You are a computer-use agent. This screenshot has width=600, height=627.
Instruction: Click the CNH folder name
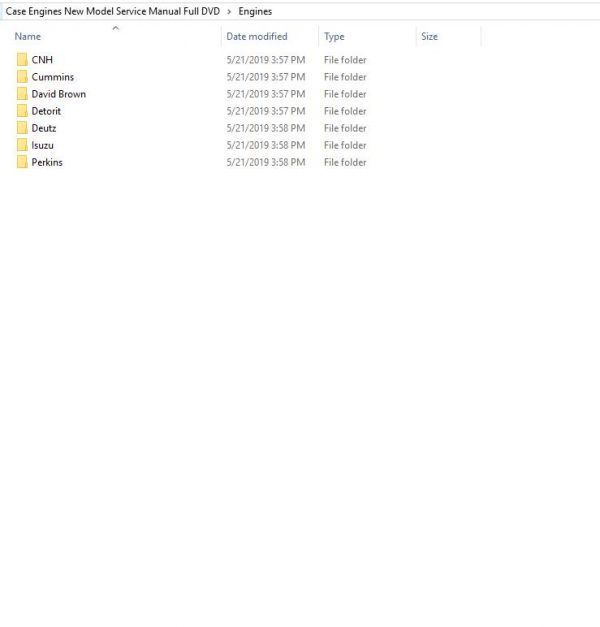pos(42,60)
